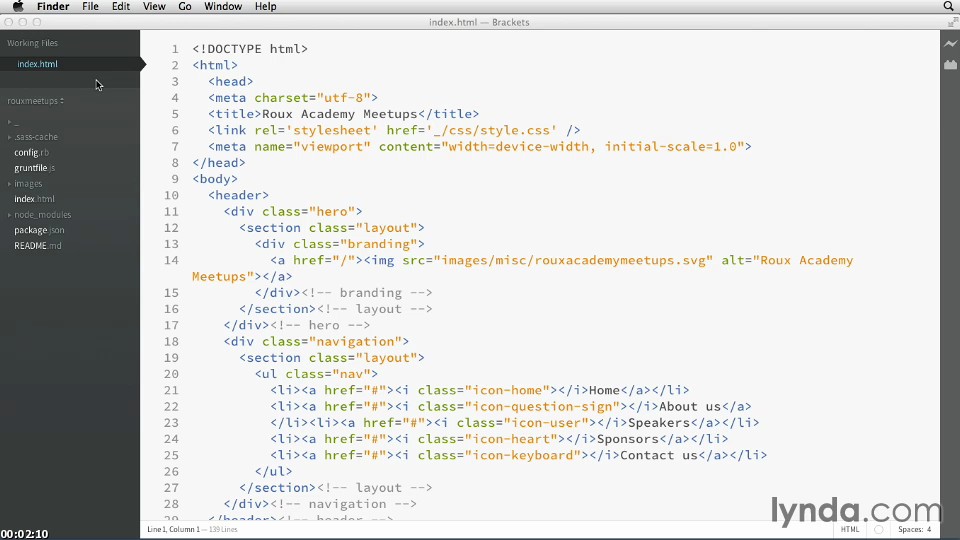The height and width of the screenshot is (540, 960).
Task: Open README.md in the sidebar
Action: pyautogui.click(x=37, y=246)
